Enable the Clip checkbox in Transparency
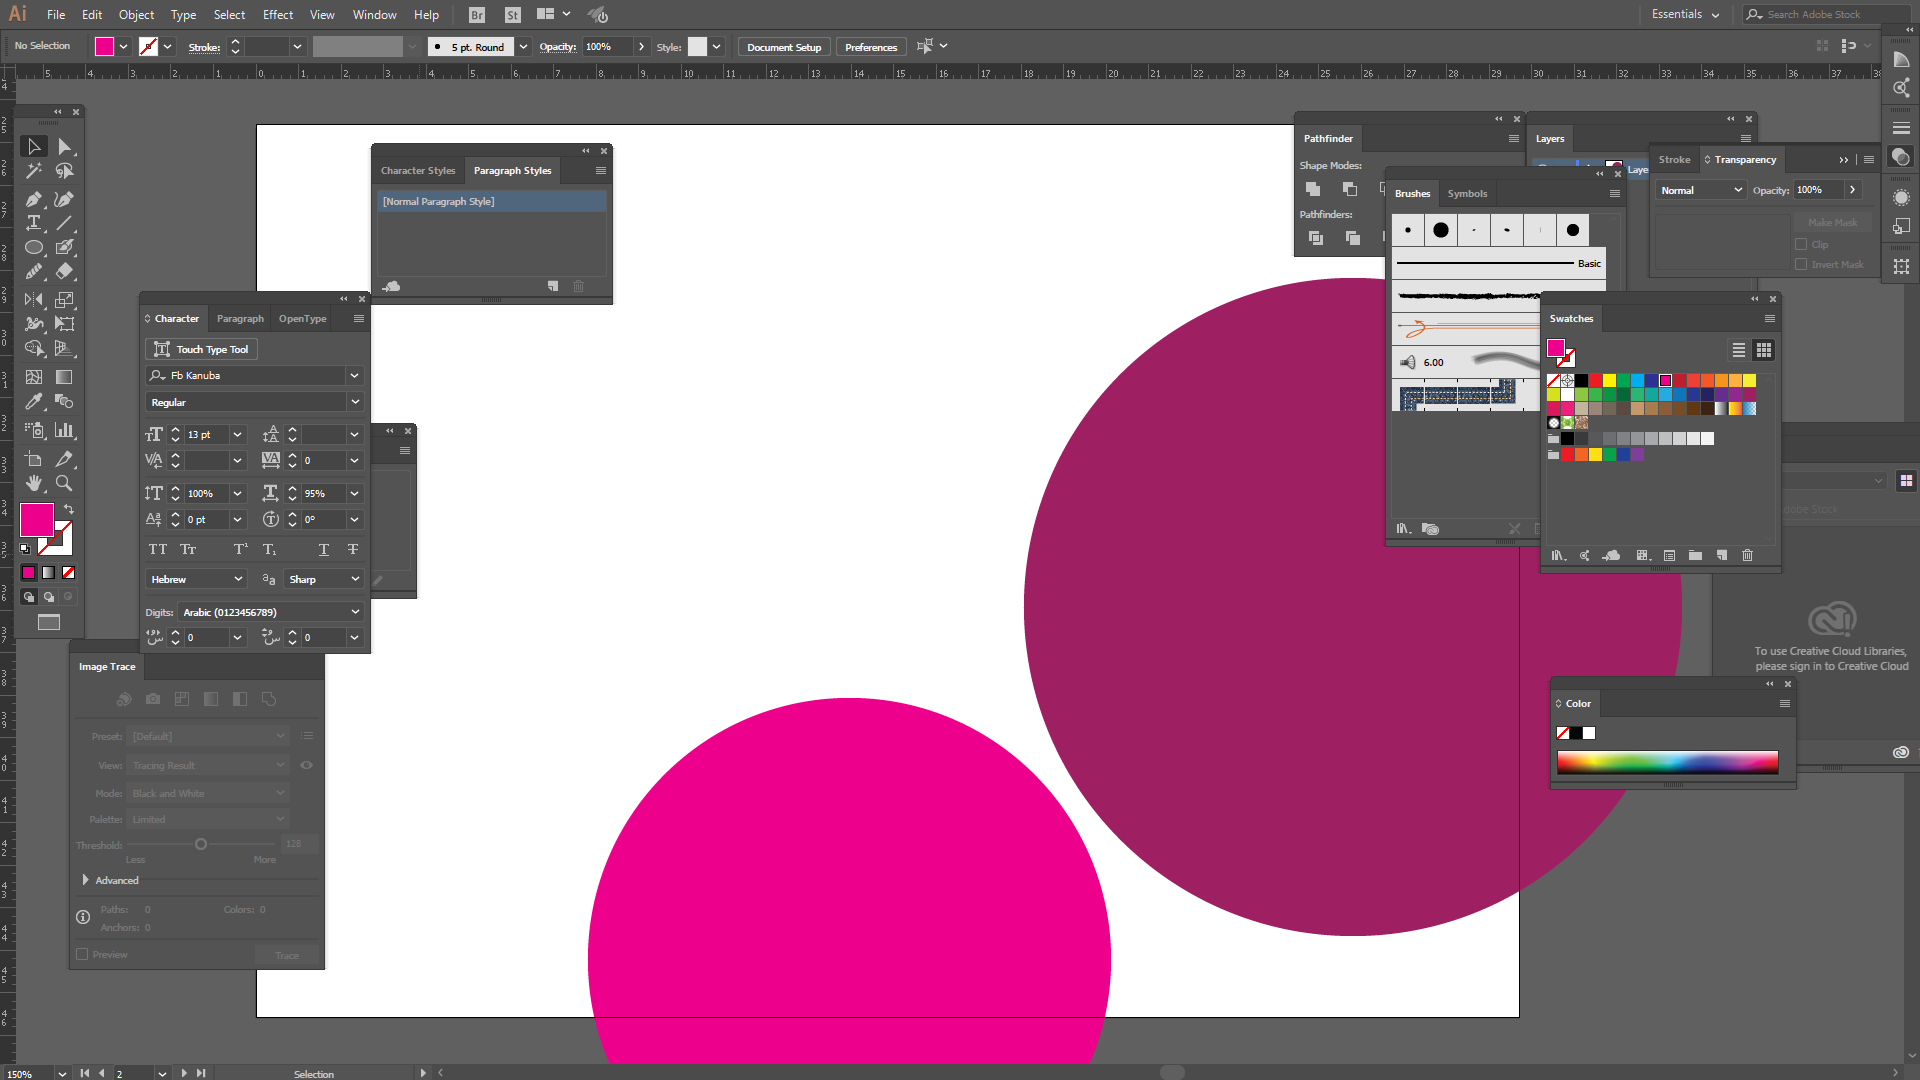This screenshot has width=1920, height=1080. [x=1801, y=244]
